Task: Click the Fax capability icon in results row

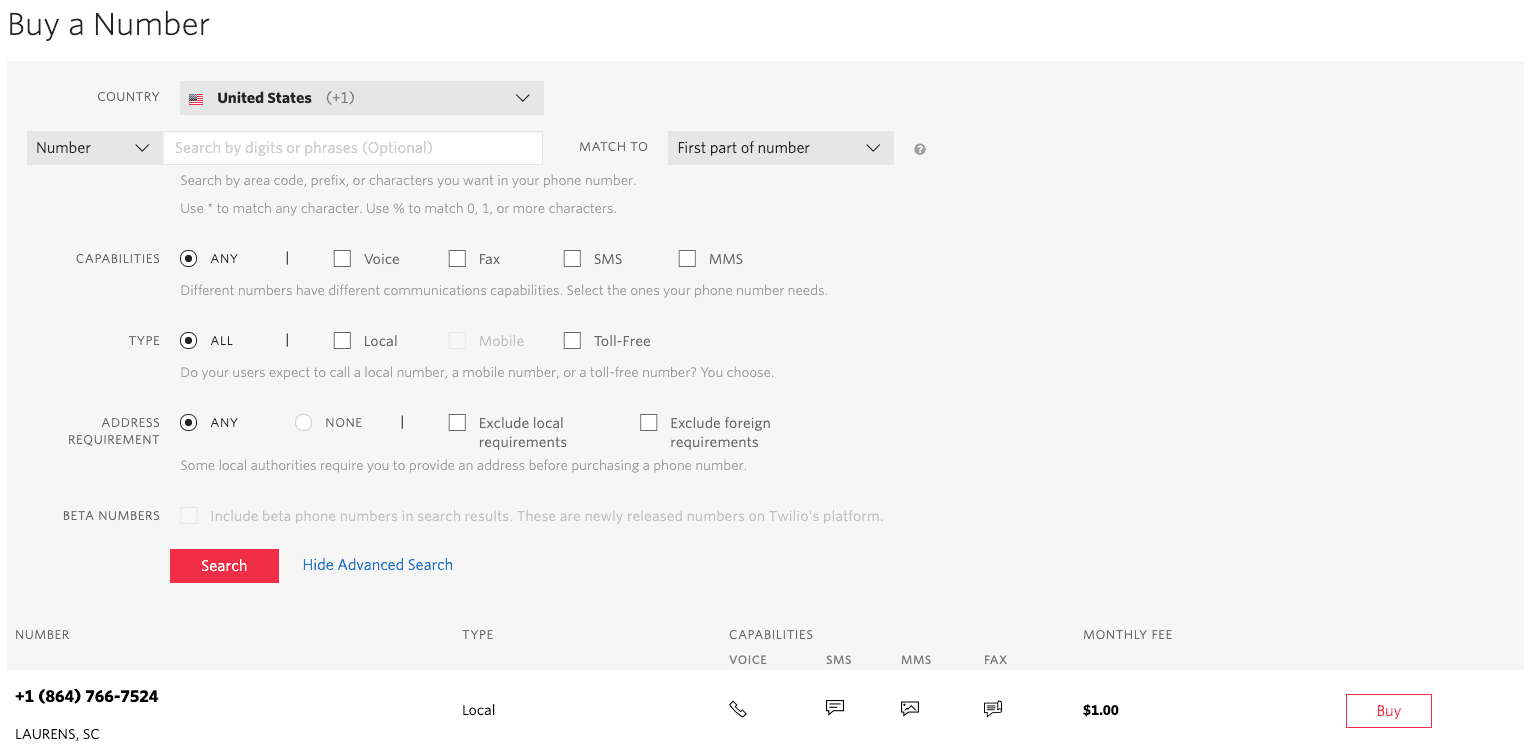Action: (x=992, y=708)
